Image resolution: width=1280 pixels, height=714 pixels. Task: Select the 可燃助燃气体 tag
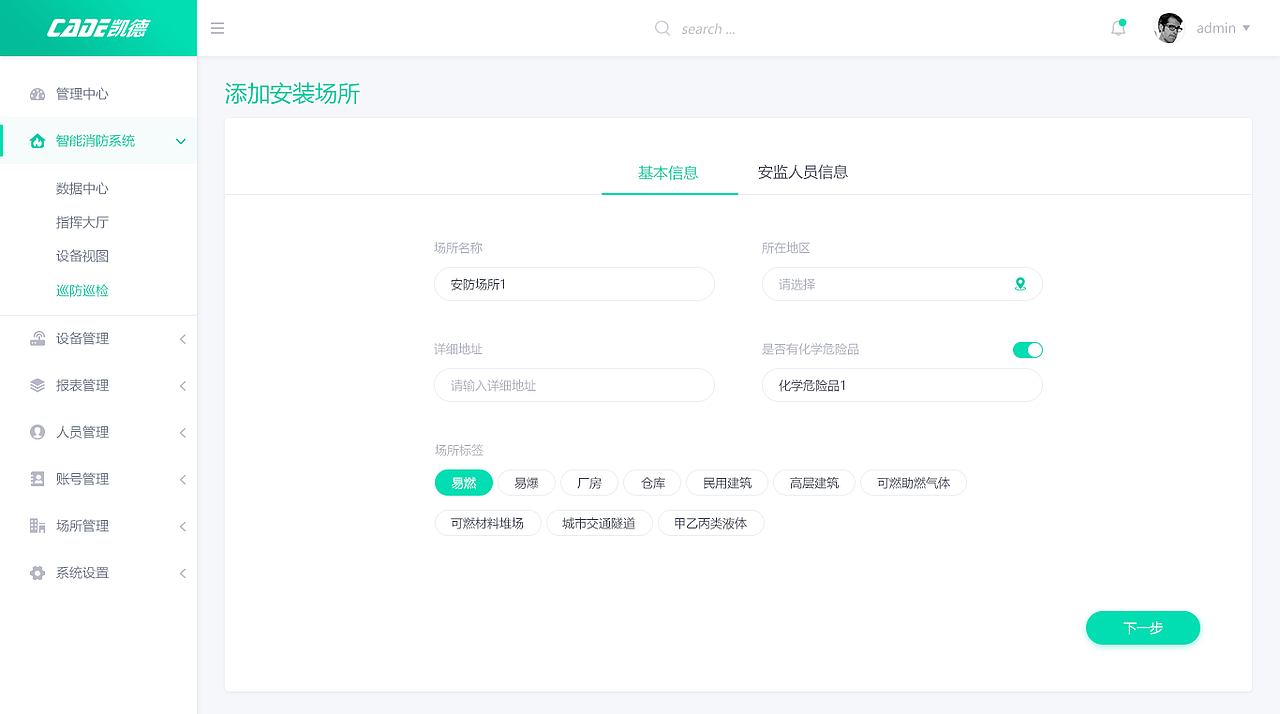tap(913, 483)
